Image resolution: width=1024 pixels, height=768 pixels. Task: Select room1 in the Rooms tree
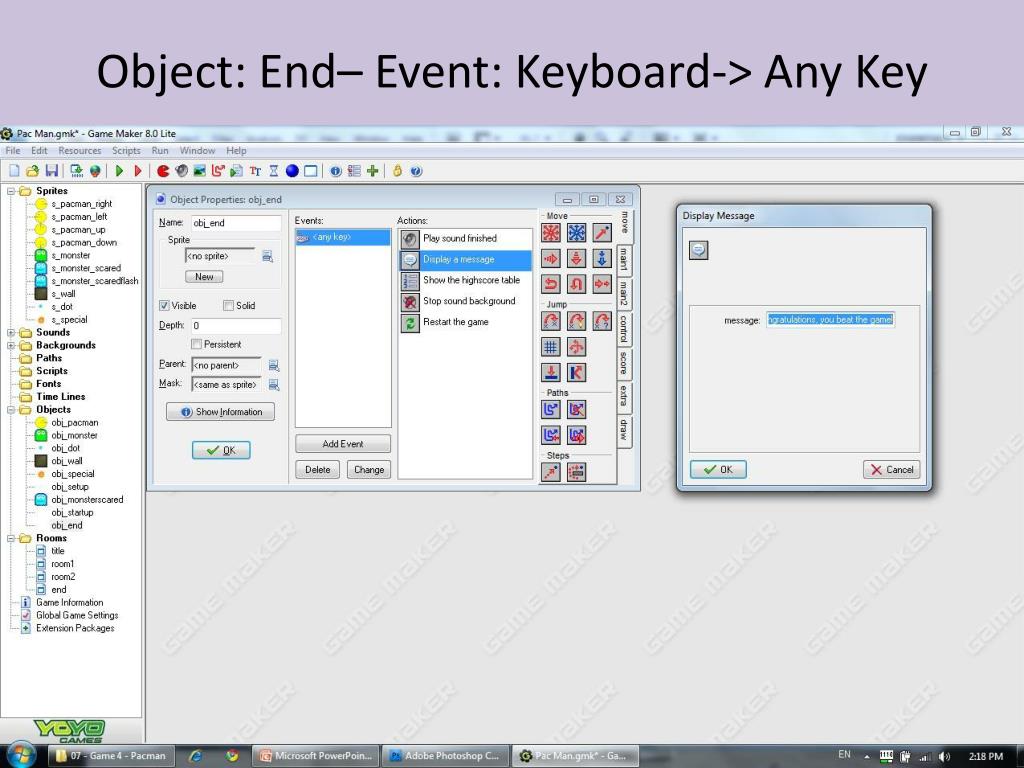pos(63,564)
